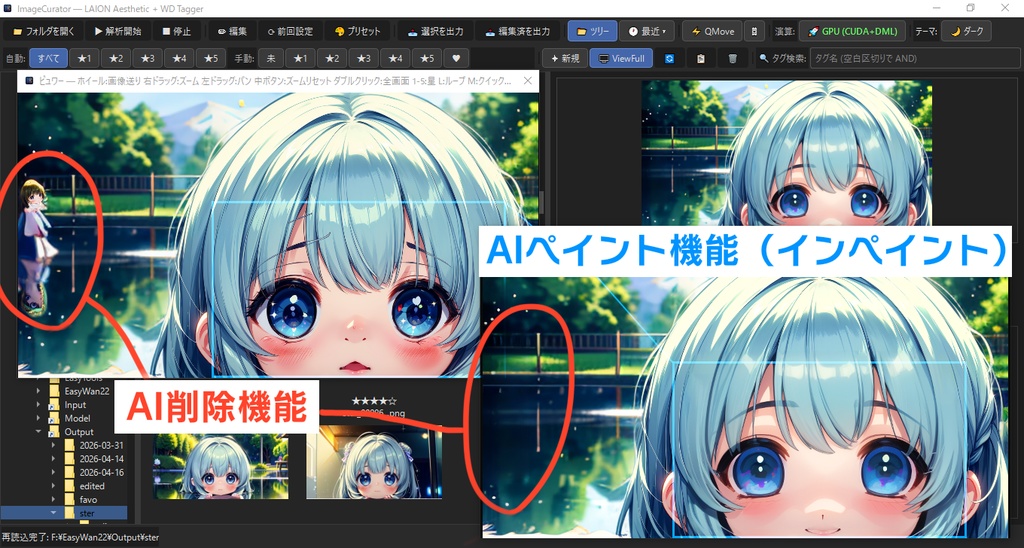Select folder 2026-04-16
The height and width of the screenshot is (548, 1024).
coord(101,472)
